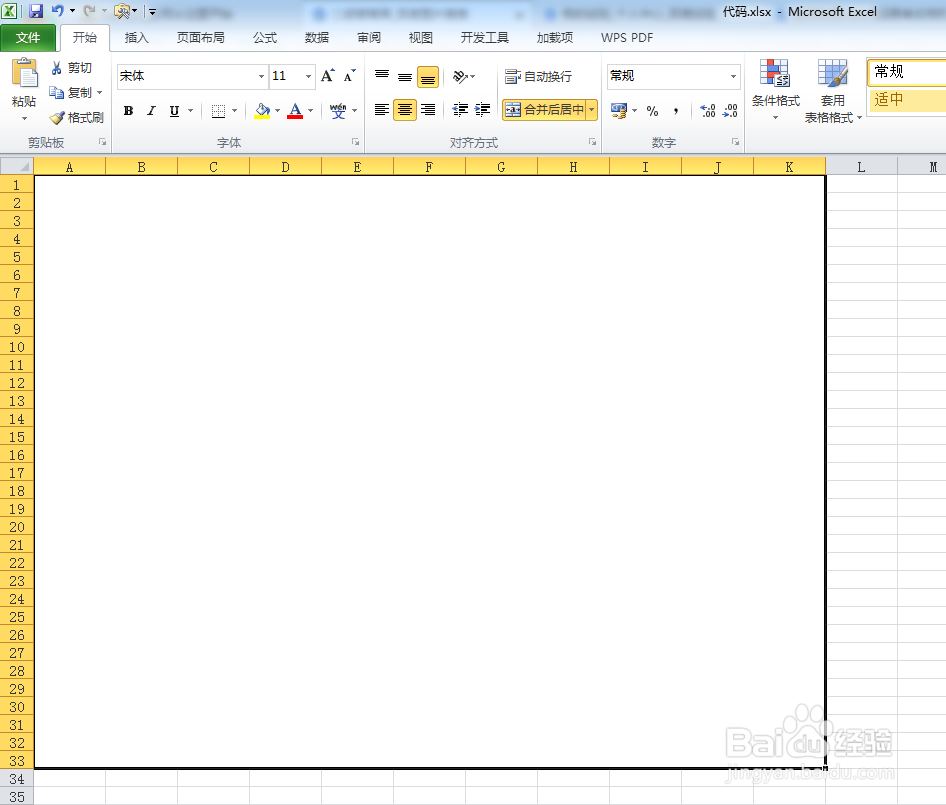Open Font dialog launcher (字体)
This screenshot has width=946, height=805.
[x=355, y=142]
